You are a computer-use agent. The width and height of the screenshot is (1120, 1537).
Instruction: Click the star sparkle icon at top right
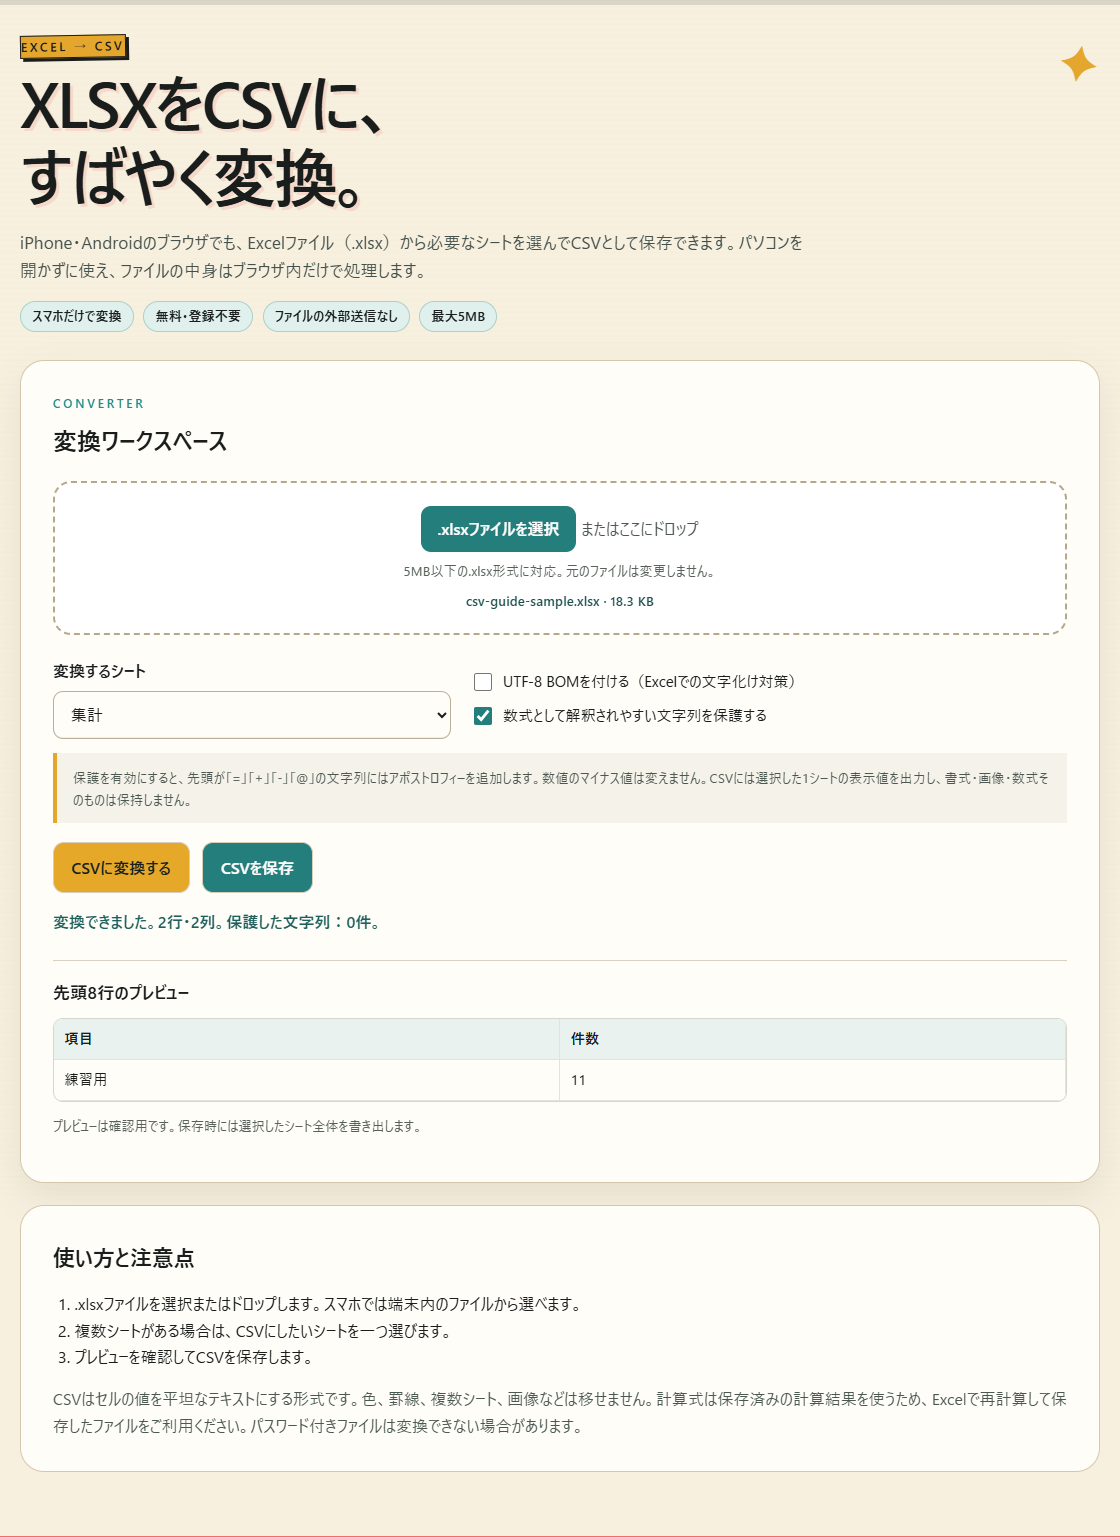point(1078,64)
